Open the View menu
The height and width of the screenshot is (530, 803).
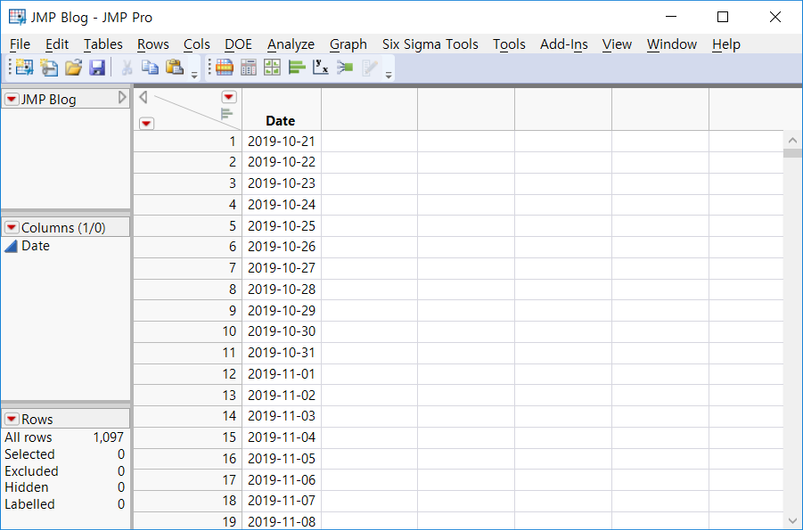[x=617, y=45]
